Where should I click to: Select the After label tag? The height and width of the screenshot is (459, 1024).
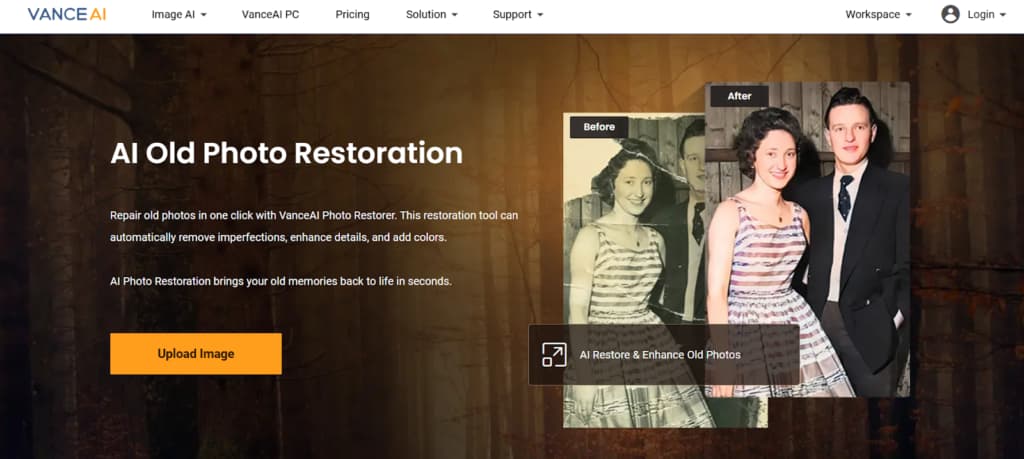[739, 96]
